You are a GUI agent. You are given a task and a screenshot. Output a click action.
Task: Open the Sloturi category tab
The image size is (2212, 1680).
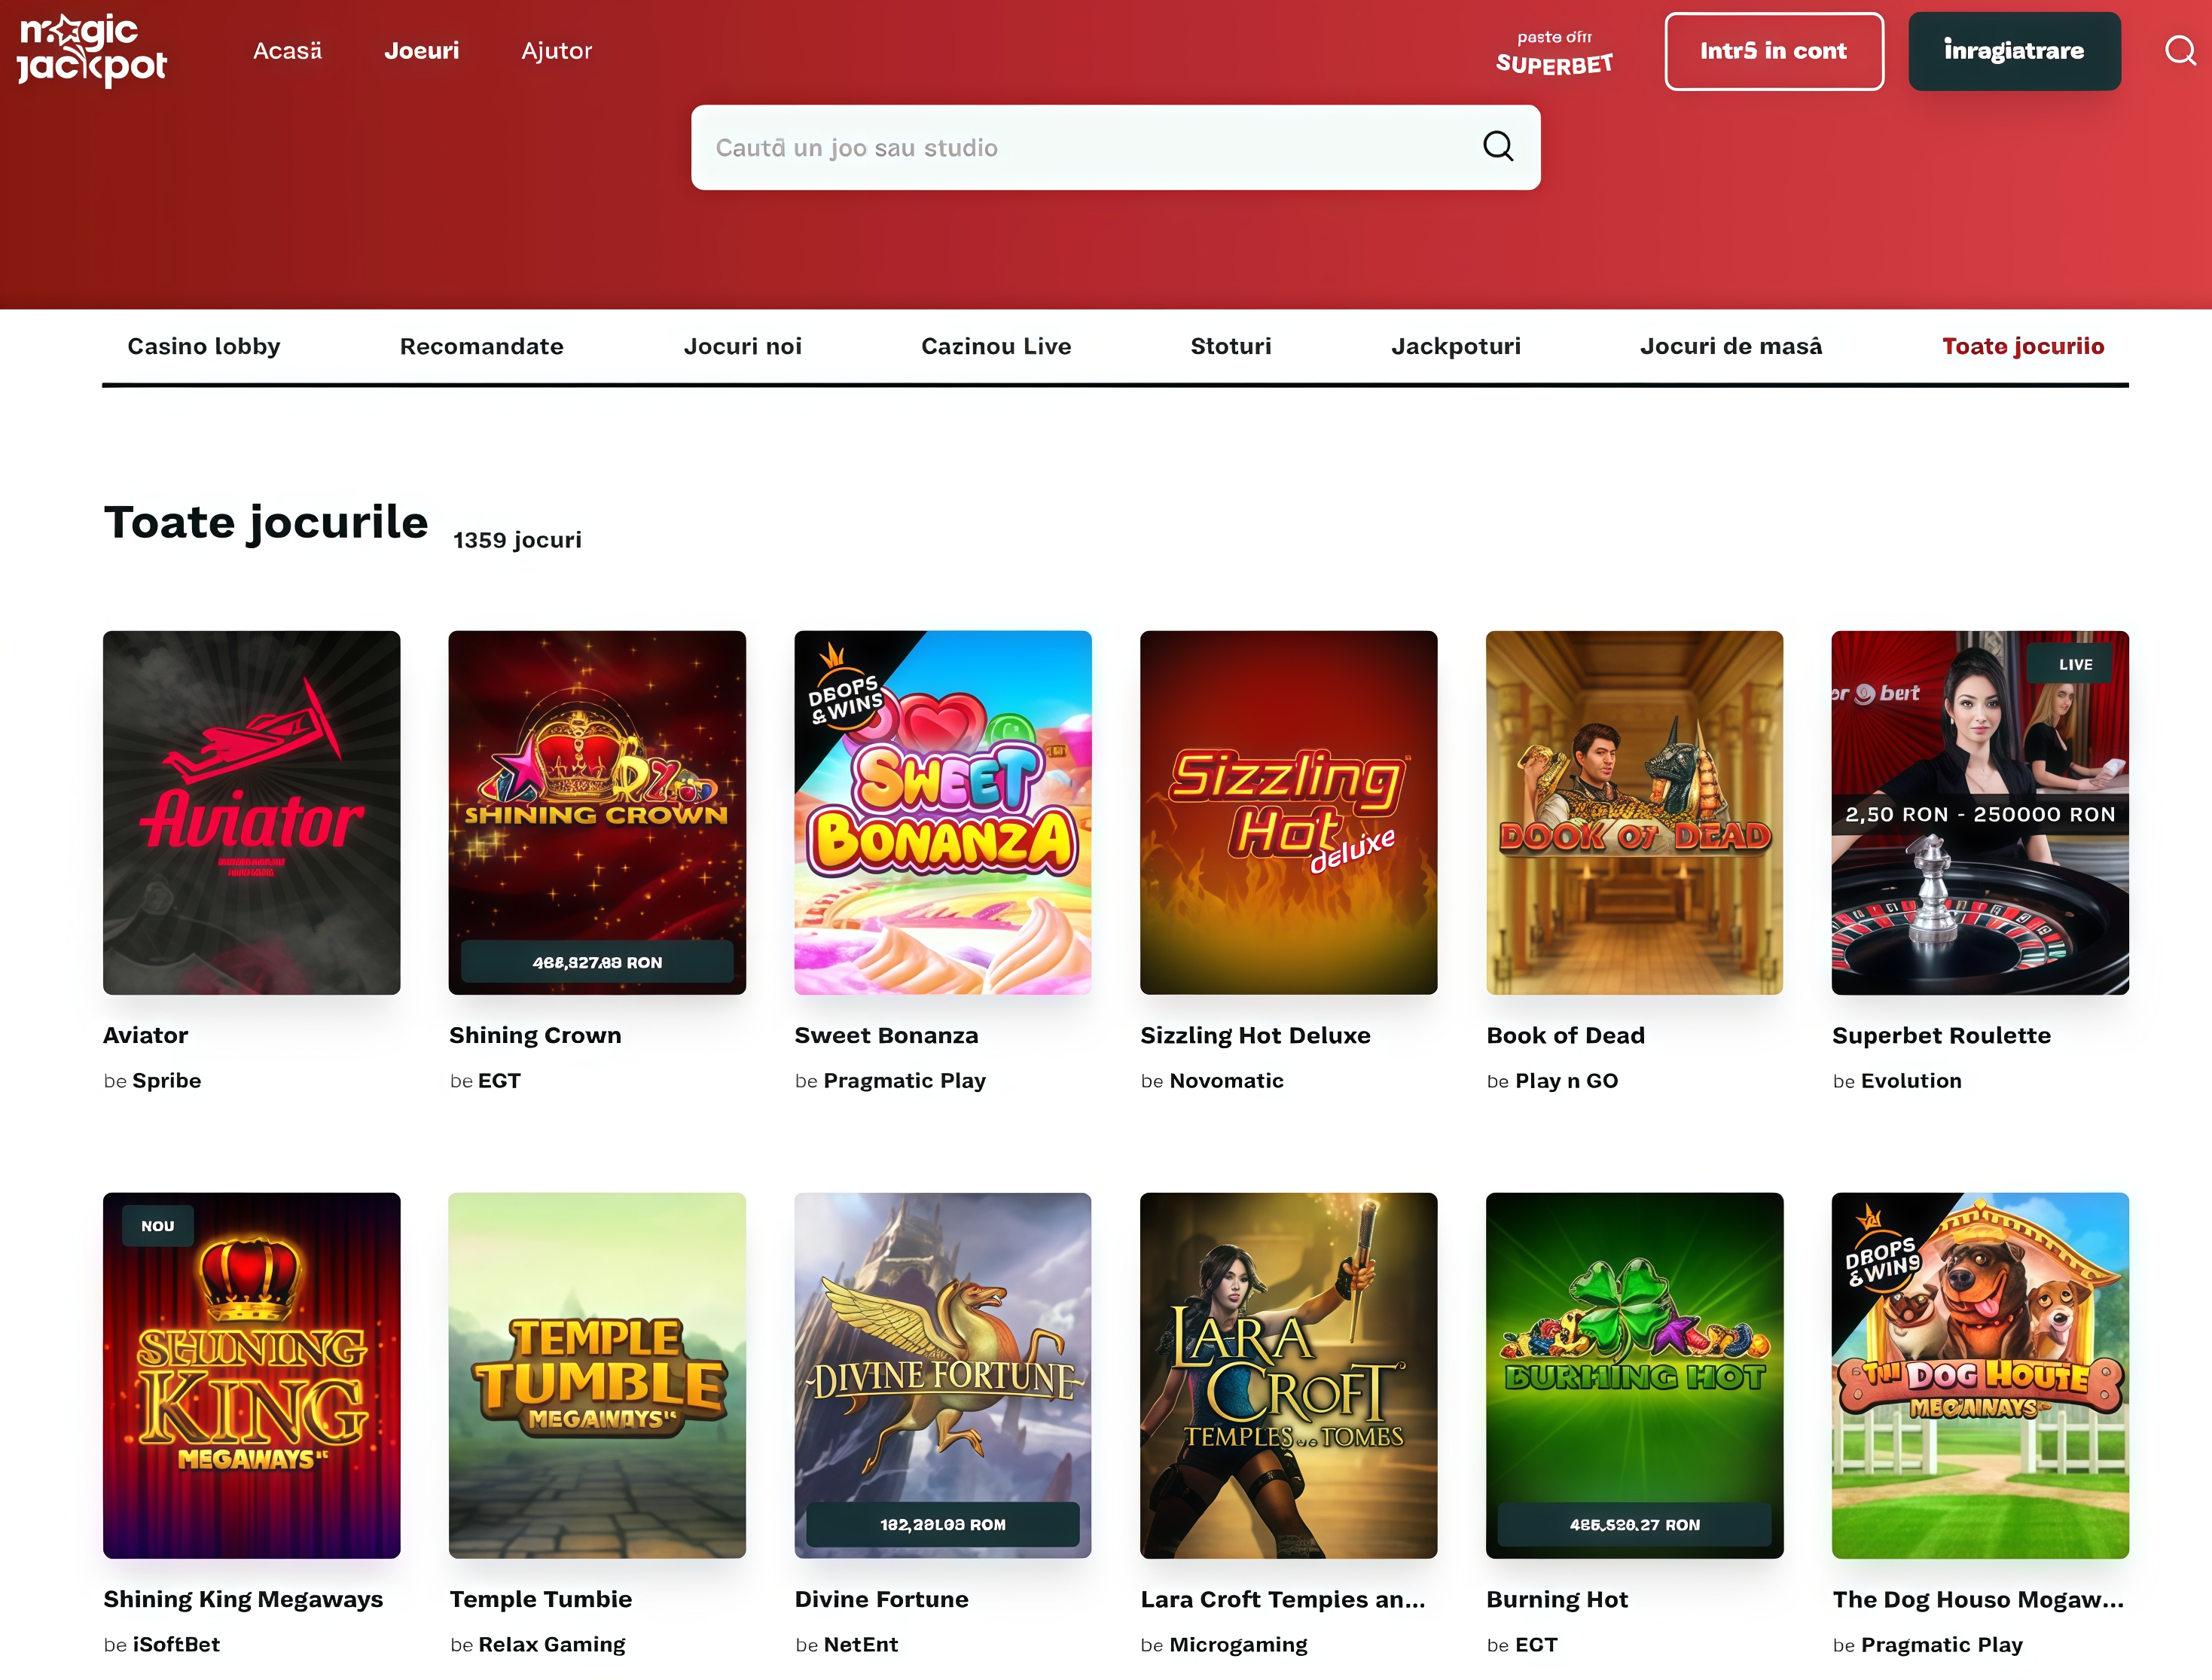[1231, 346]
